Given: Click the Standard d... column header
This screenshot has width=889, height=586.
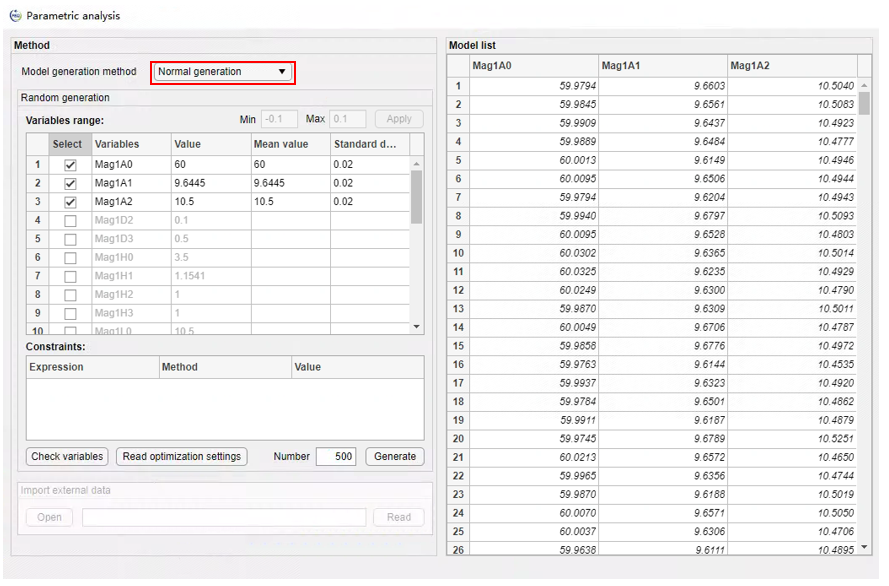Looking at the screenshot, I should pos(370,144).
